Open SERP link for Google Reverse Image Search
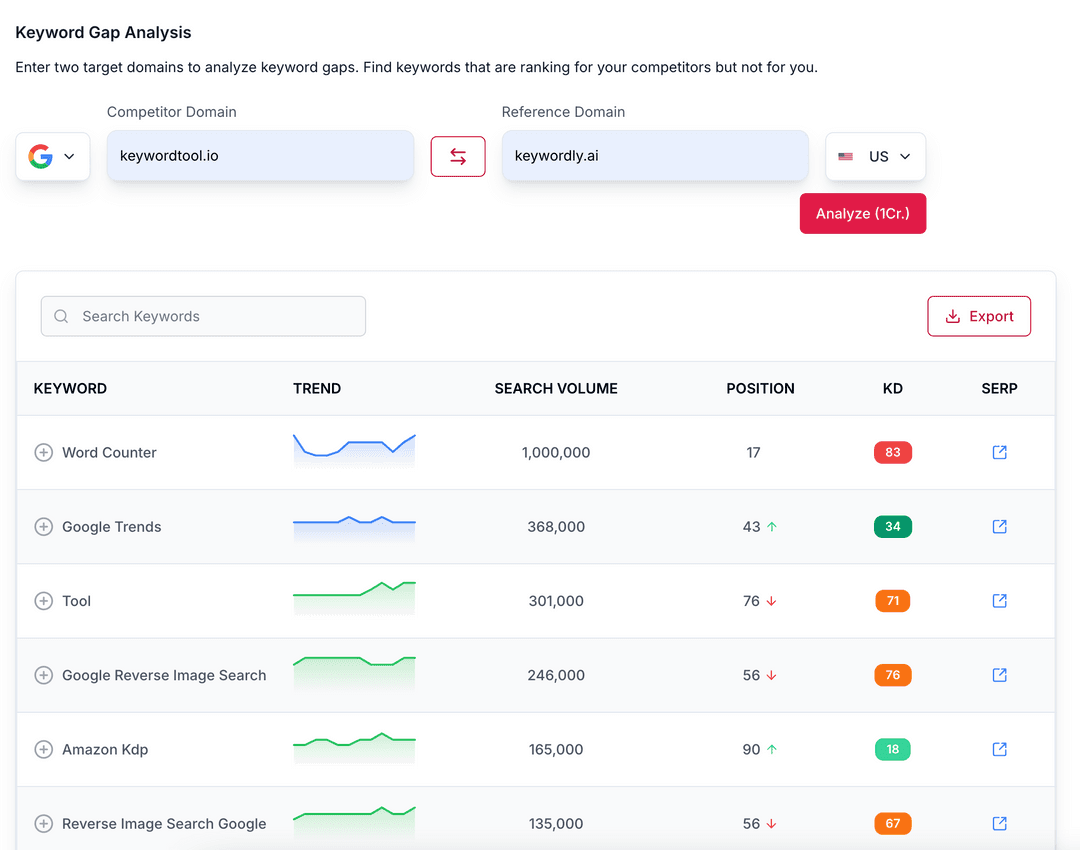1080x850 pixels. [x=999, y=675]
